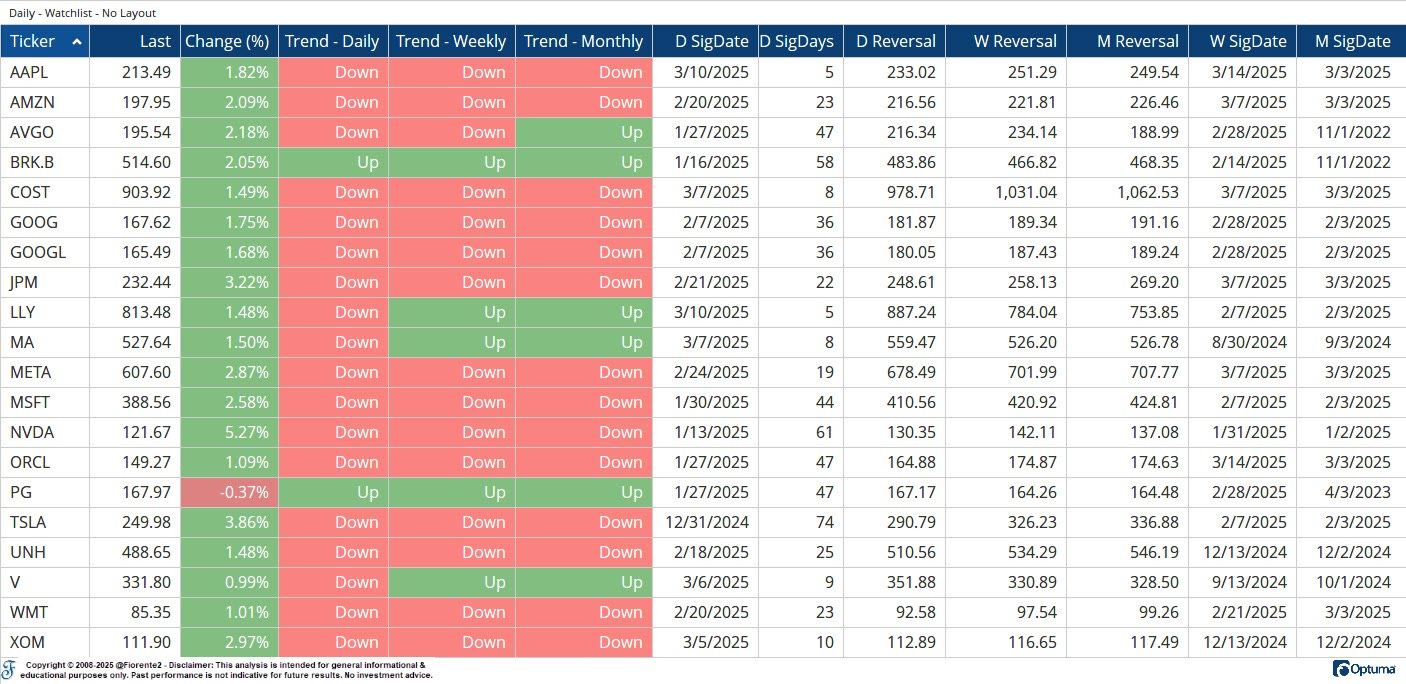
Task: Click the Ticker sort arrow indicator
Action: coord(77,41)
